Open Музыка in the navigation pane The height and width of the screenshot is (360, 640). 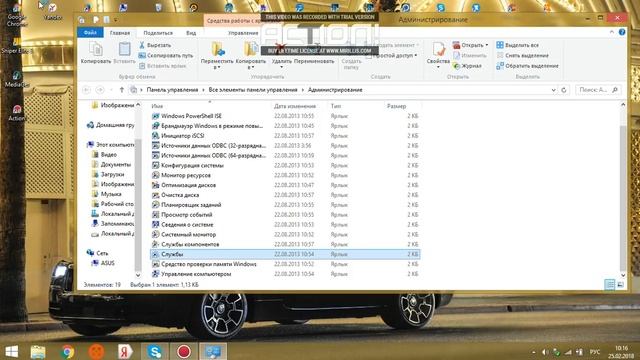pyautogui.click(x=111, y=194)
